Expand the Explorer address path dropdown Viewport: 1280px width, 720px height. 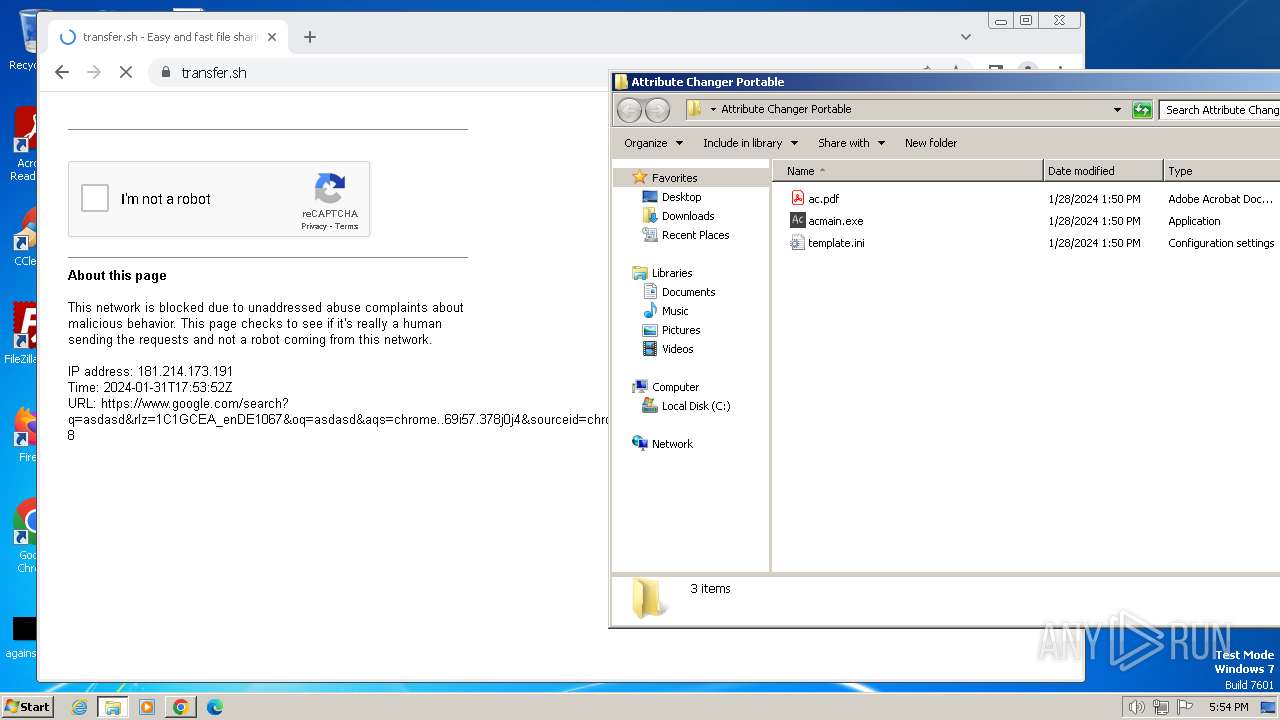pyautogui.click(x=1117, y=110)
